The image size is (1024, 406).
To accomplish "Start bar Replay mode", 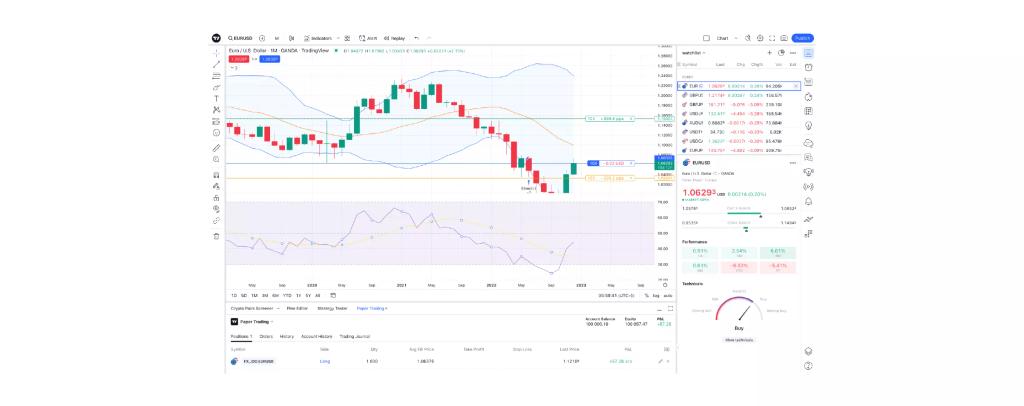I will 394,39.
